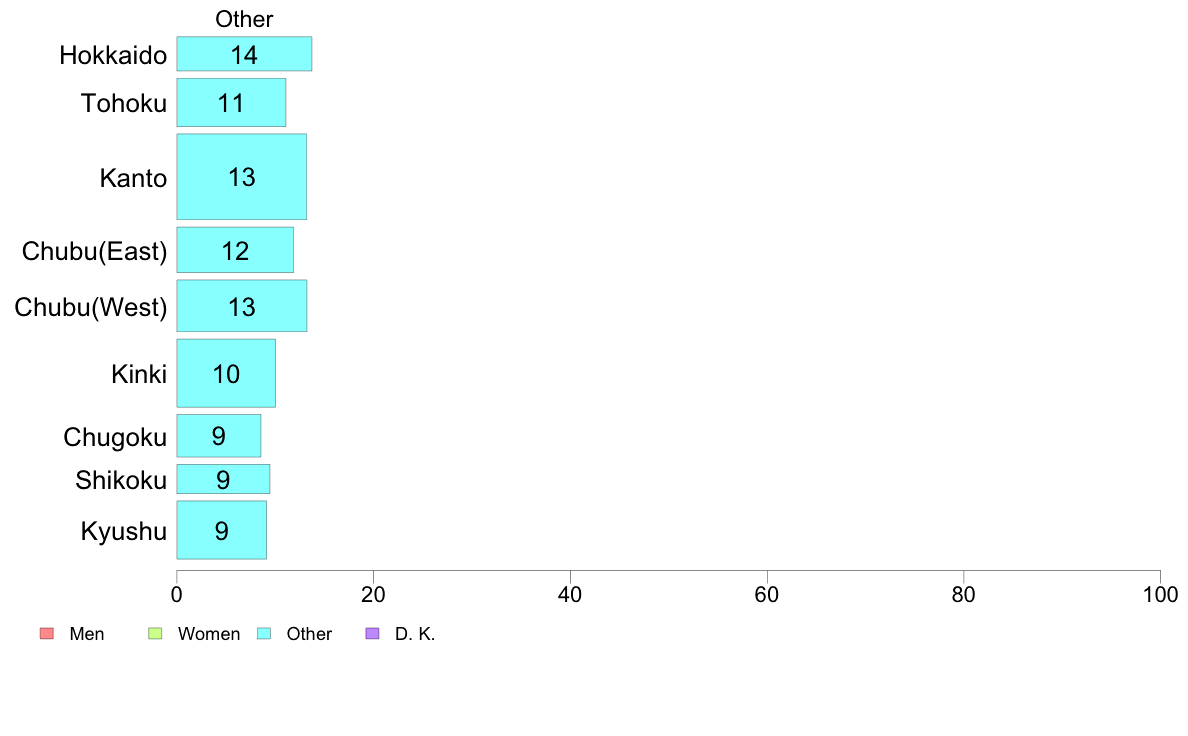Select the Women legend label
Viewport: 1188px width, 736px height.
click(209, 634)
